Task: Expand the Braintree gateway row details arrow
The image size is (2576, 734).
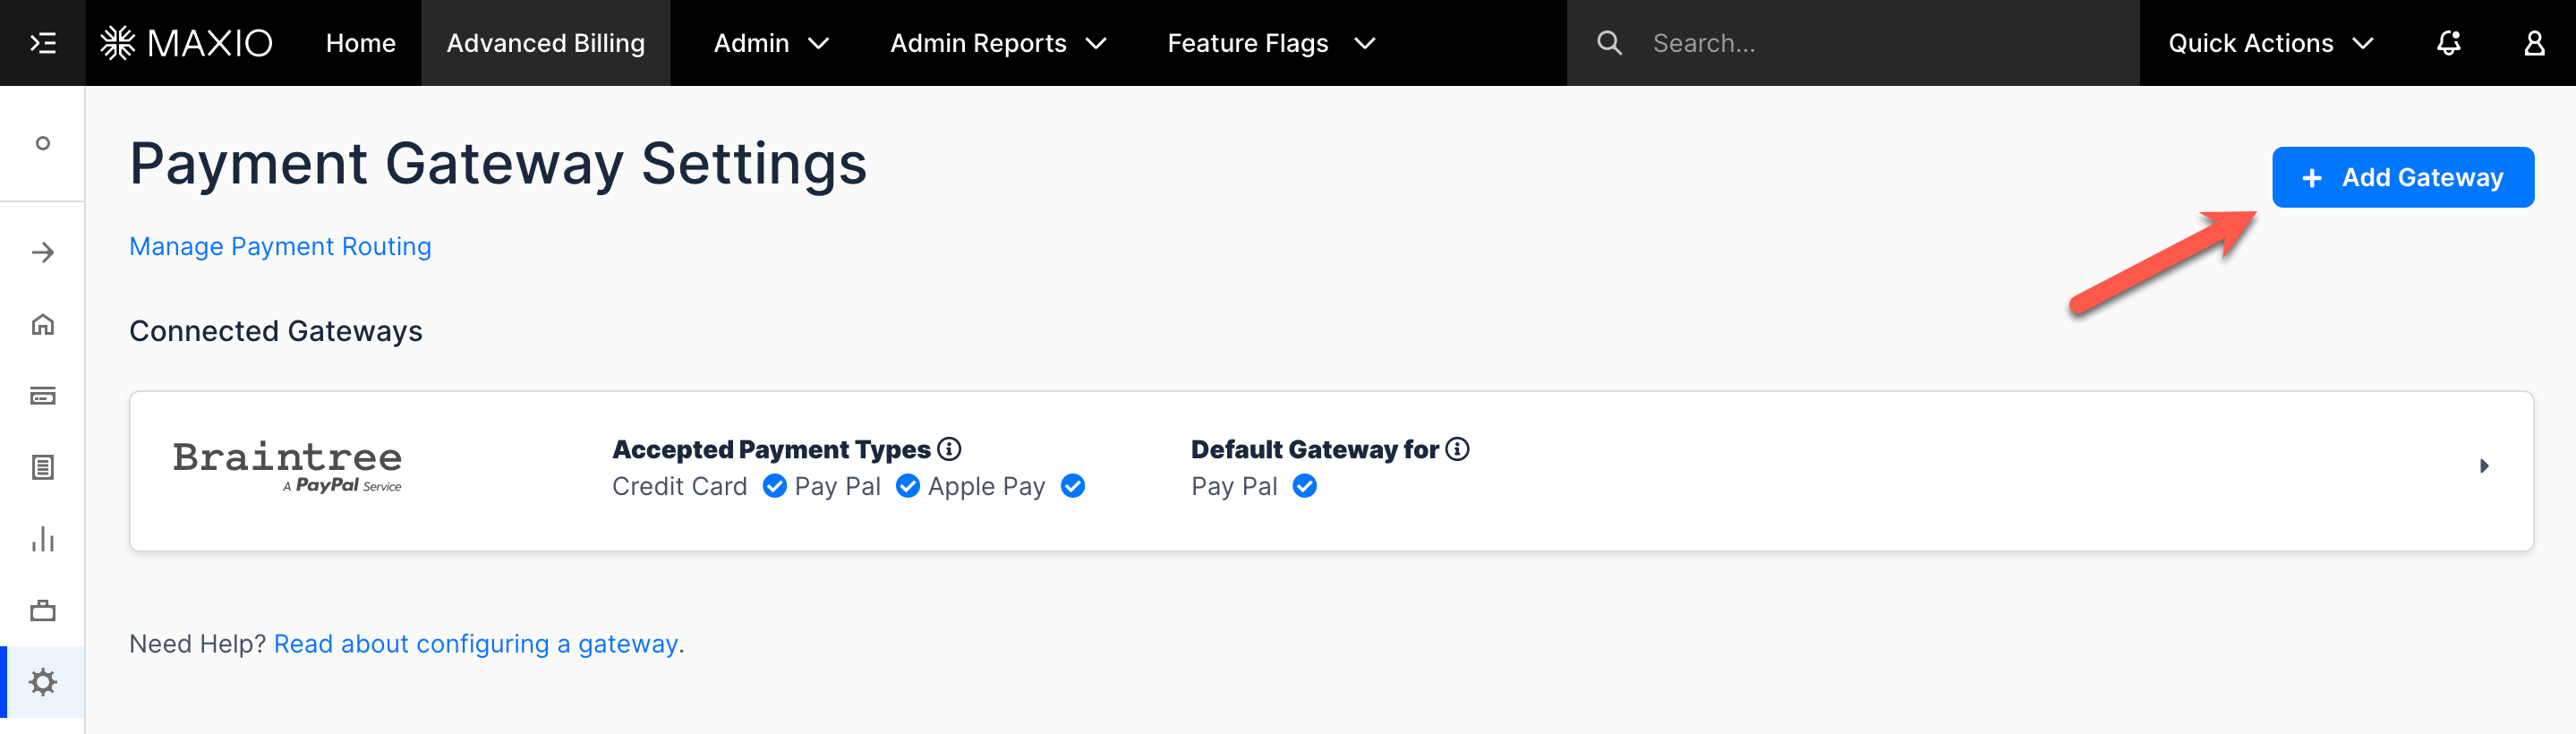Action: tap(2483, 465)
